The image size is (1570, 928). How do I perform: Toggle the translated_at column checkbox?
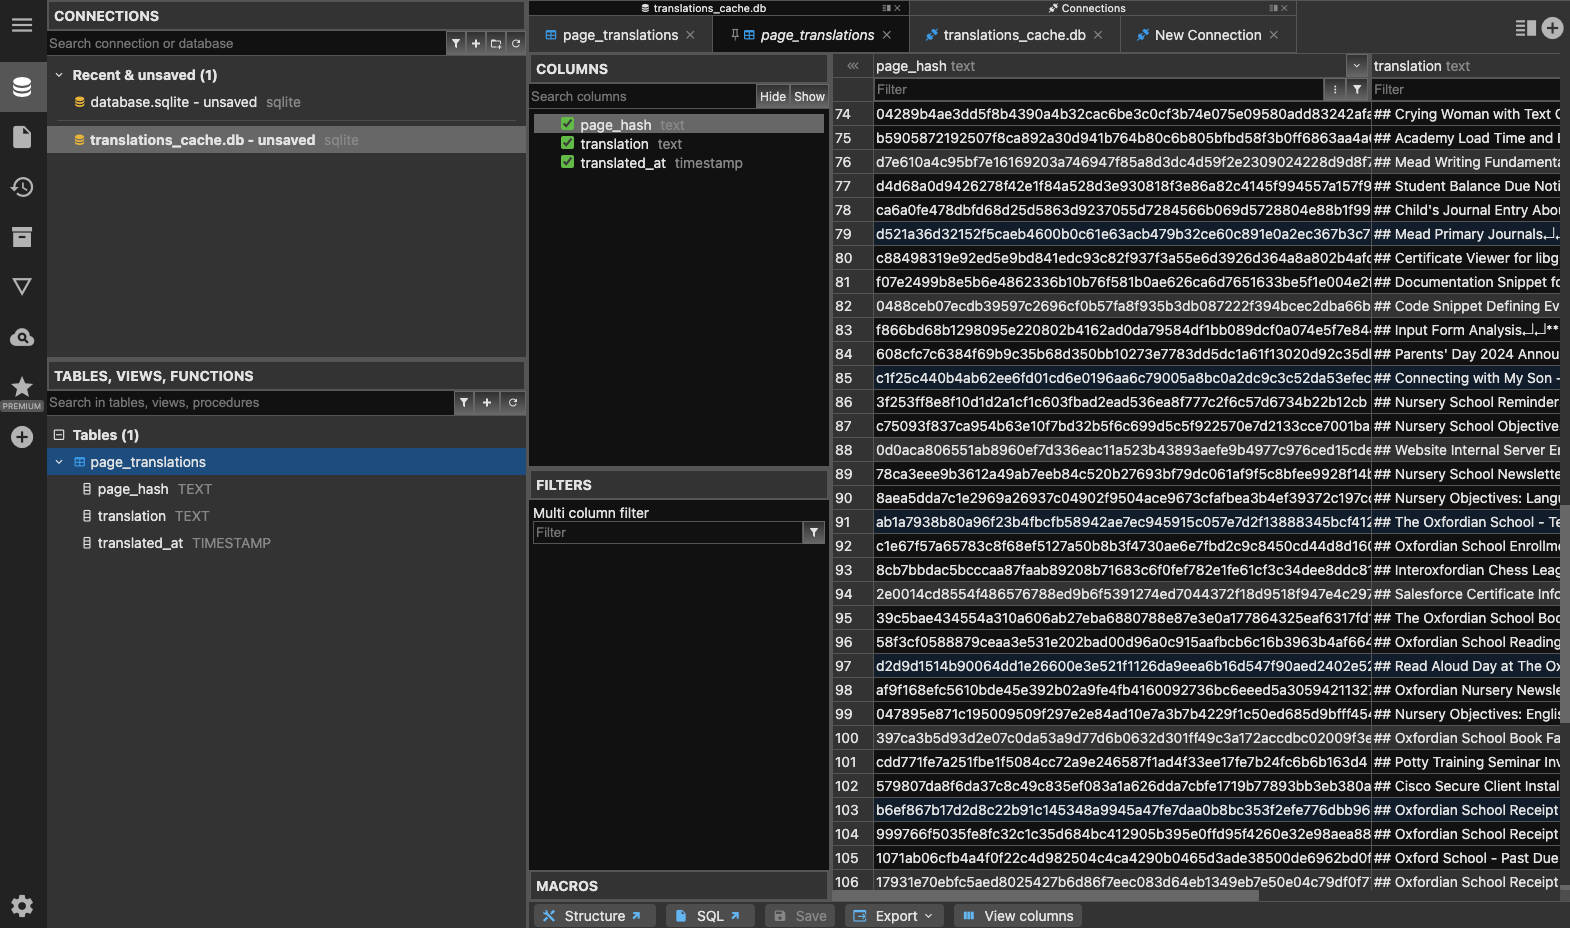(567, 162)
